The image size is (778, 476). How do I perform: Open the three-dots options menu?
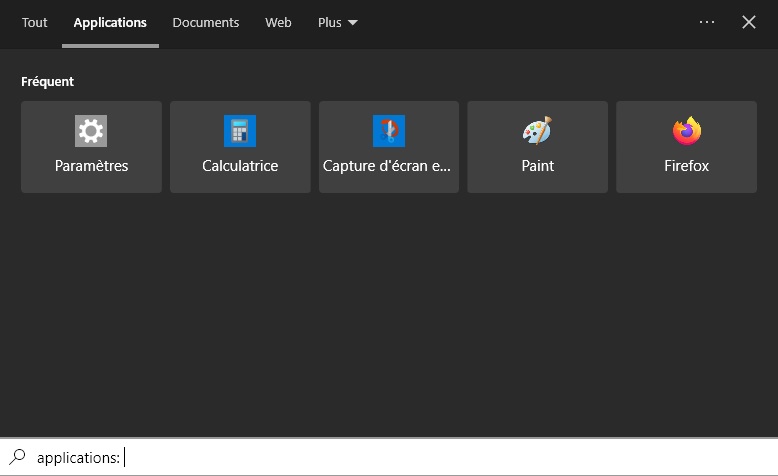[707, 22]
